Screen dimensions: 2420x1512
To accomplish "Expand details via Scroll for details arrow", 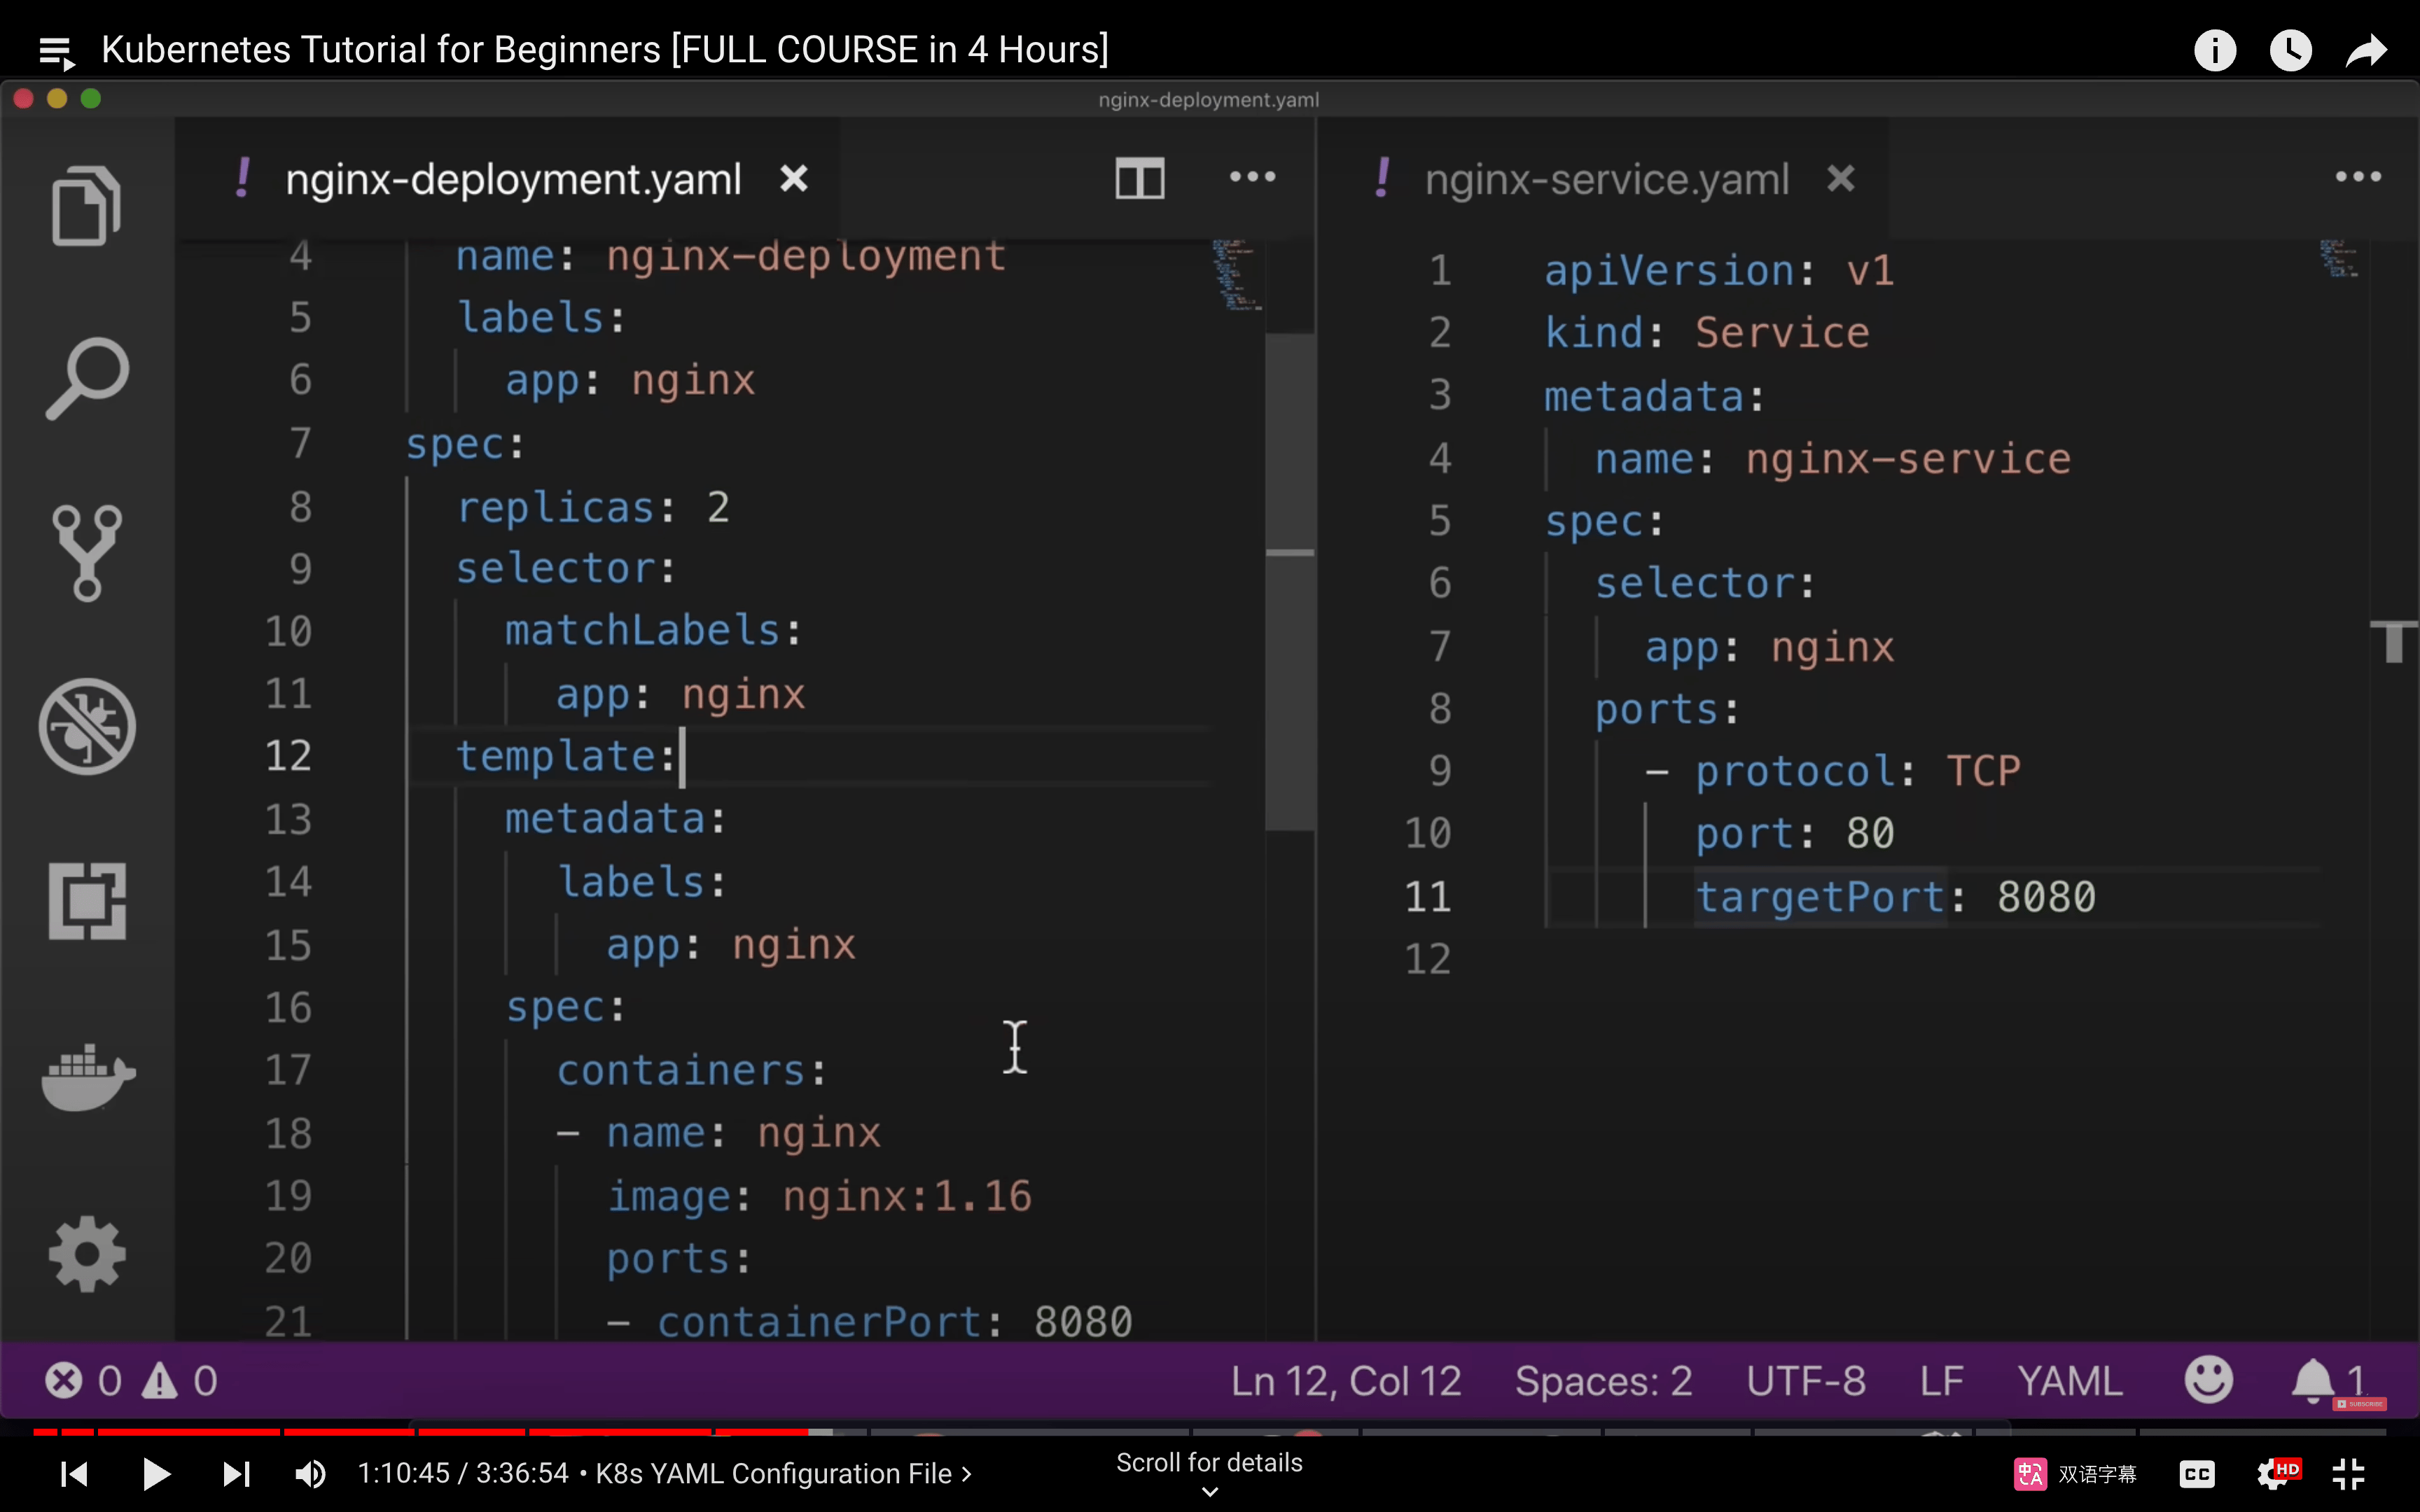I will click(1209, 1491).
